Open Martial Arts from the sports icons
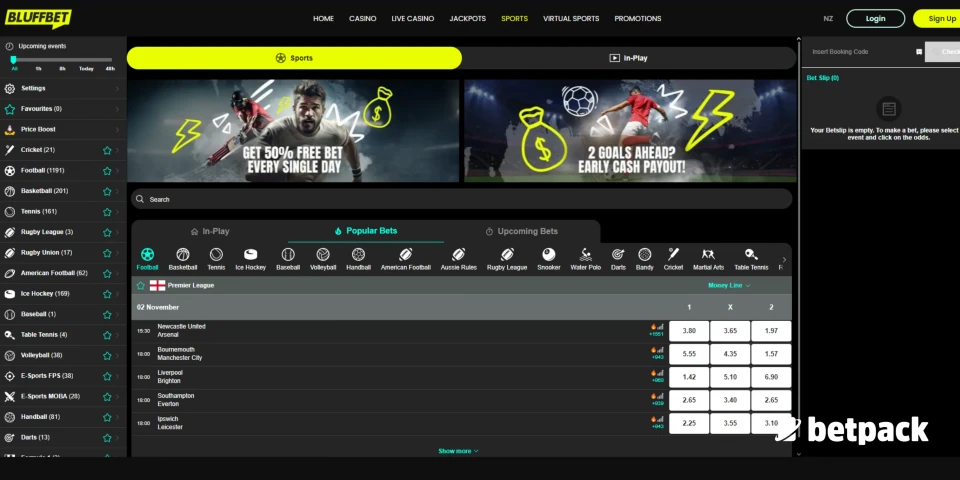960x480 pixels. (708, 255)
